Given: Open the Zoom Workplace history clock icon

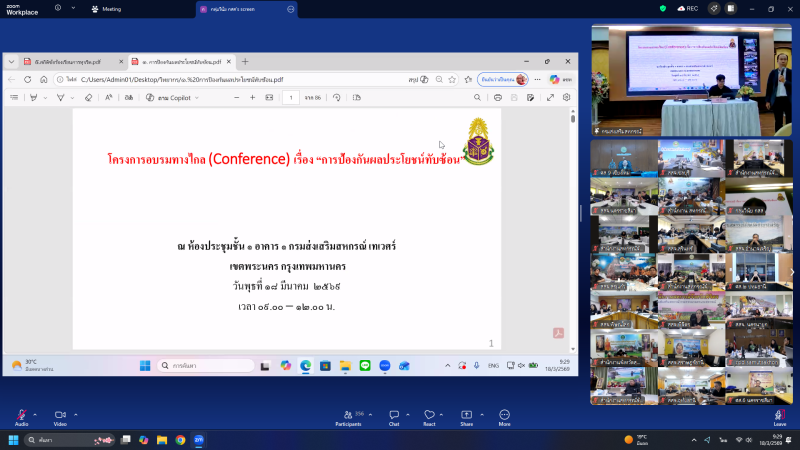Looking at the screenshot, I should pyautogui.click(x=58, y=8).
